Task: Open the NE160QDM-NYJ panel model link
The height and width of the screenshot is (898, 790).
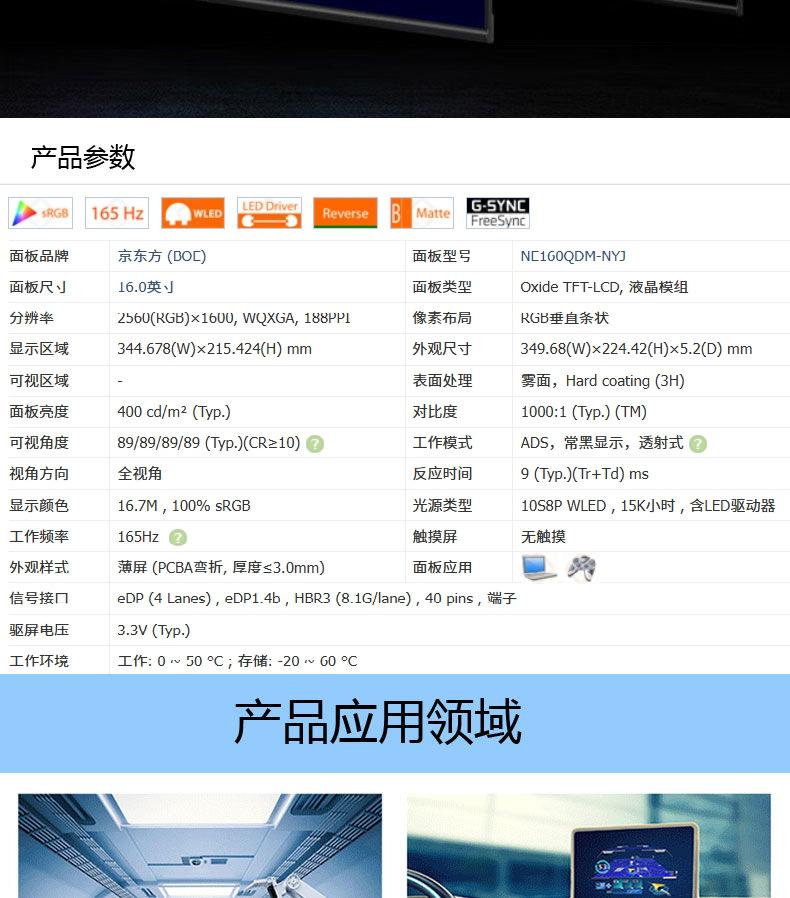Action: (x=573, y=256)
